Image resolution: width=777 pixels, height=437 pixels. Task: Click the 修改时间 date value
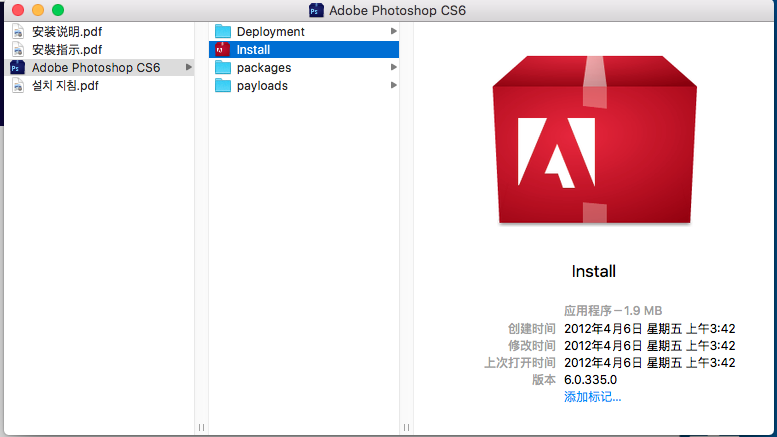(650, 345)
